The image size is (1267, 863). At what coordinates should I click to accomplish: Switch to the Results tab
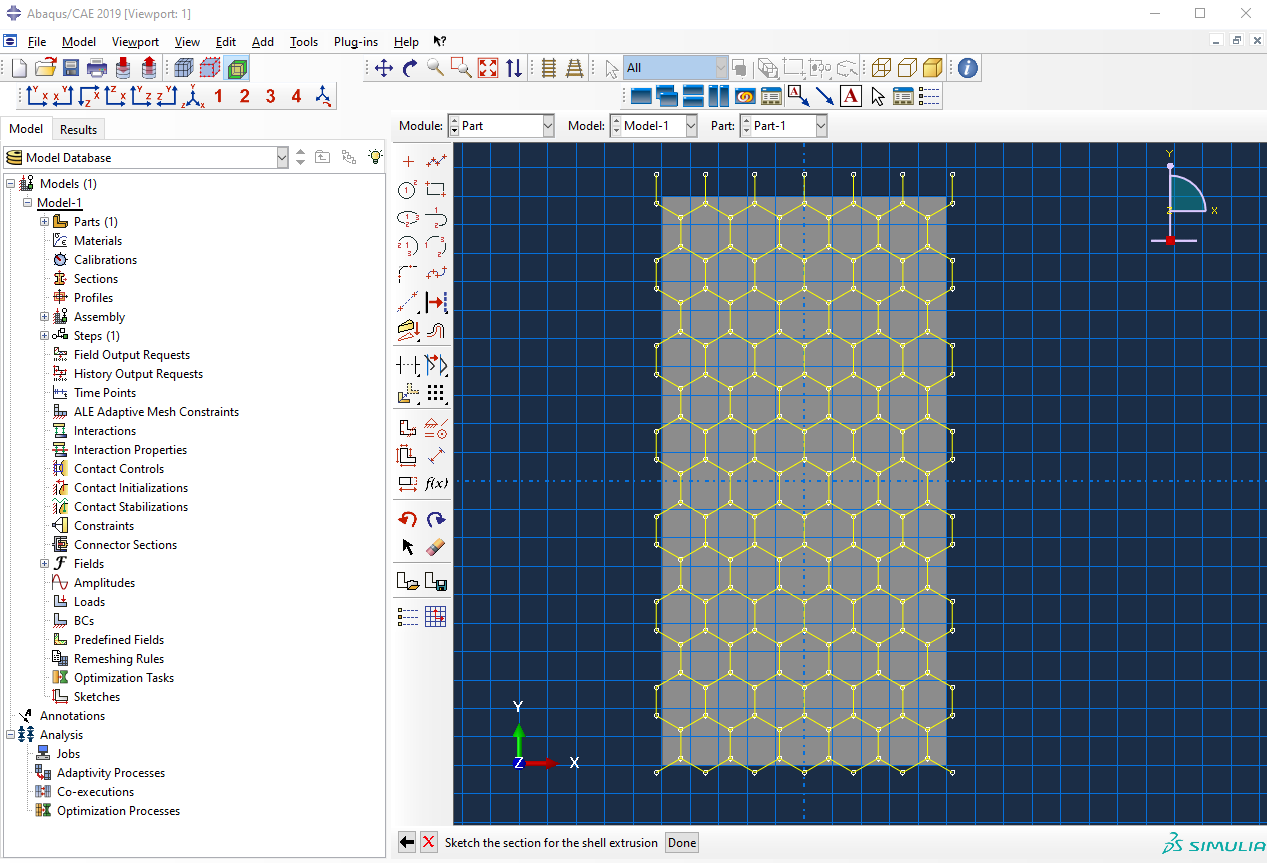pyautogui.click(x=78, y=129)
